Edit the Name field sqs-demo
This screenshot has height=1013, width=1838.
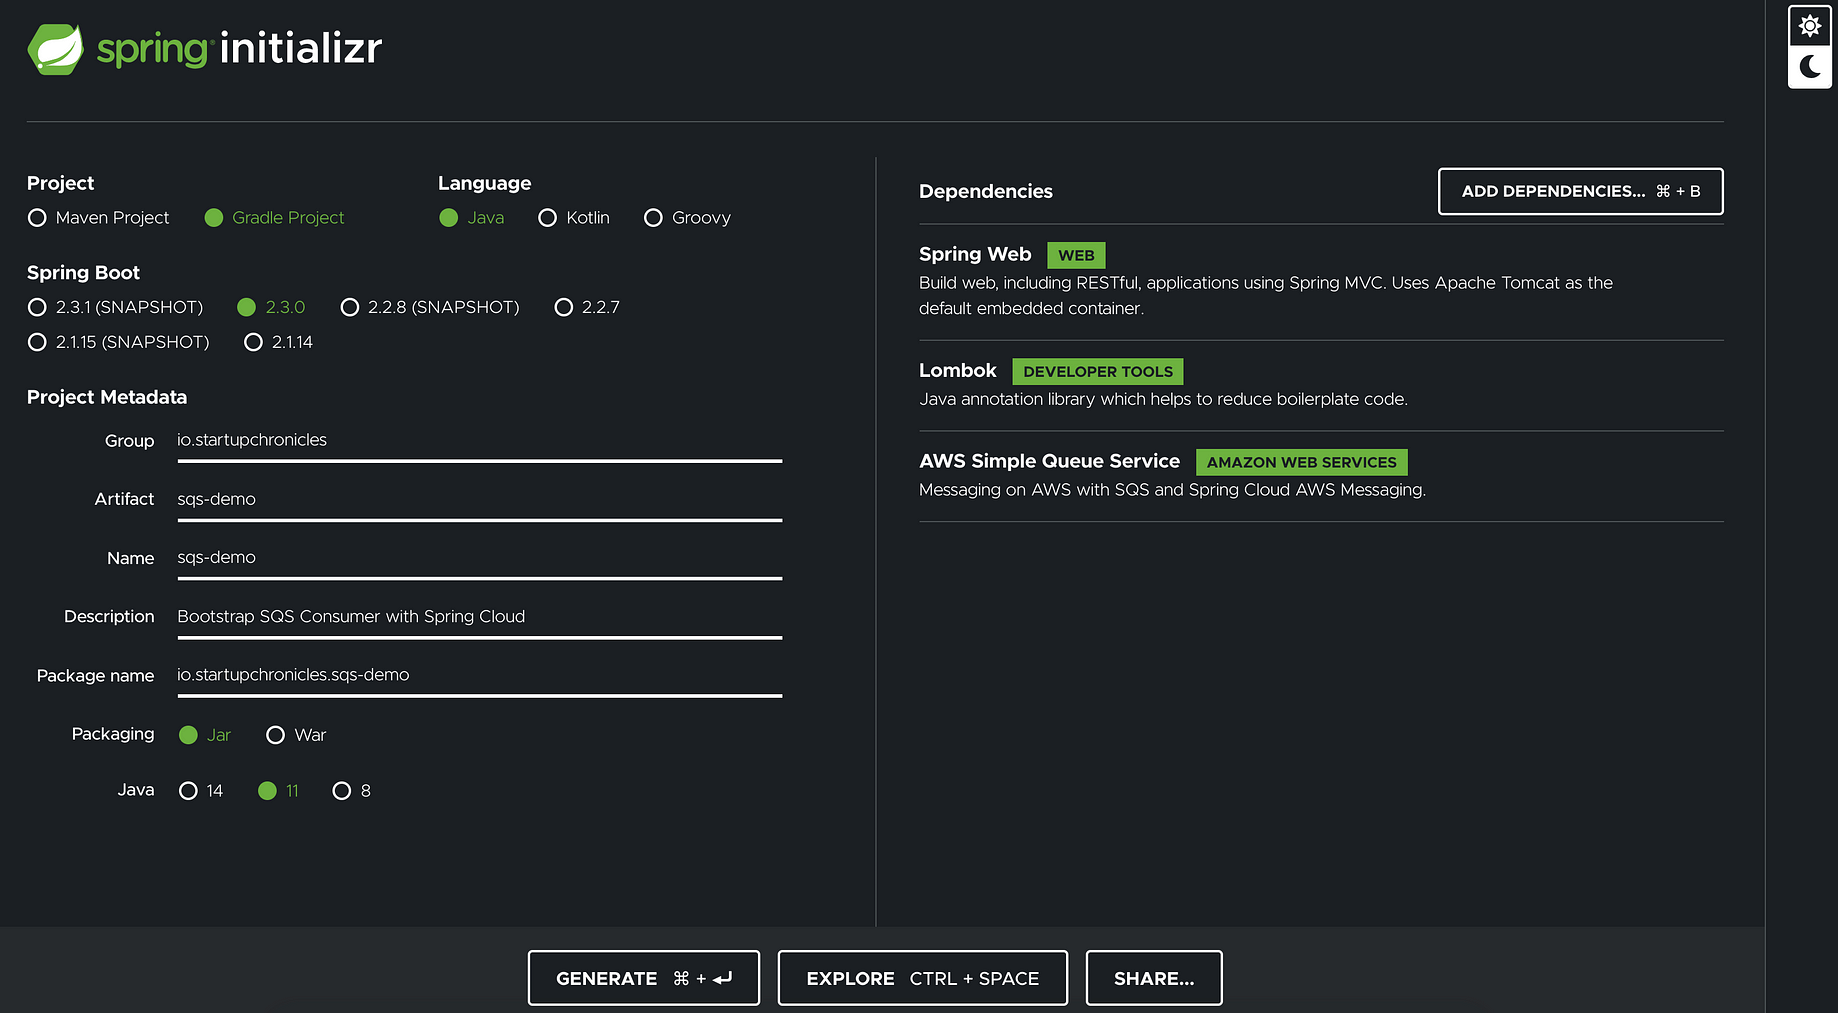coord(480,558)
